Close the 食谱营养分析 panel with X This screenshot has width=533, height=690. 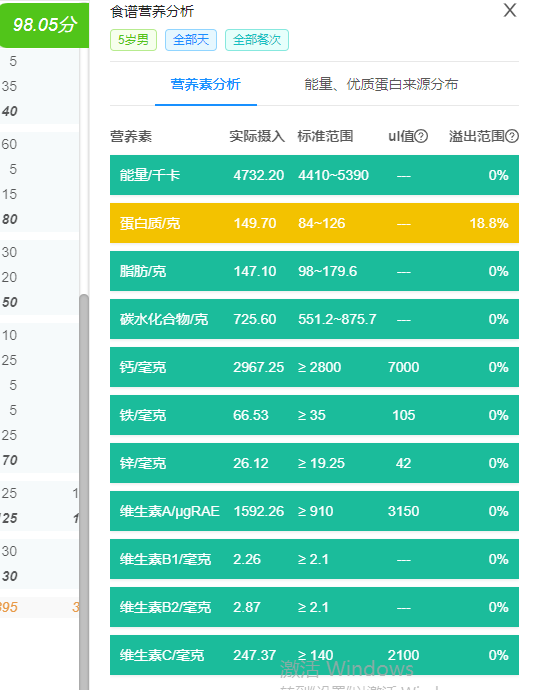coord(510,10)
